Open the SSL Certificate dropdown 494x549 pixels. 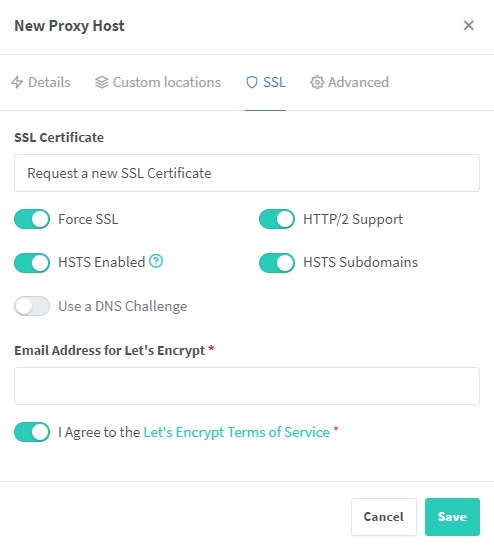(x=247, y=173)
